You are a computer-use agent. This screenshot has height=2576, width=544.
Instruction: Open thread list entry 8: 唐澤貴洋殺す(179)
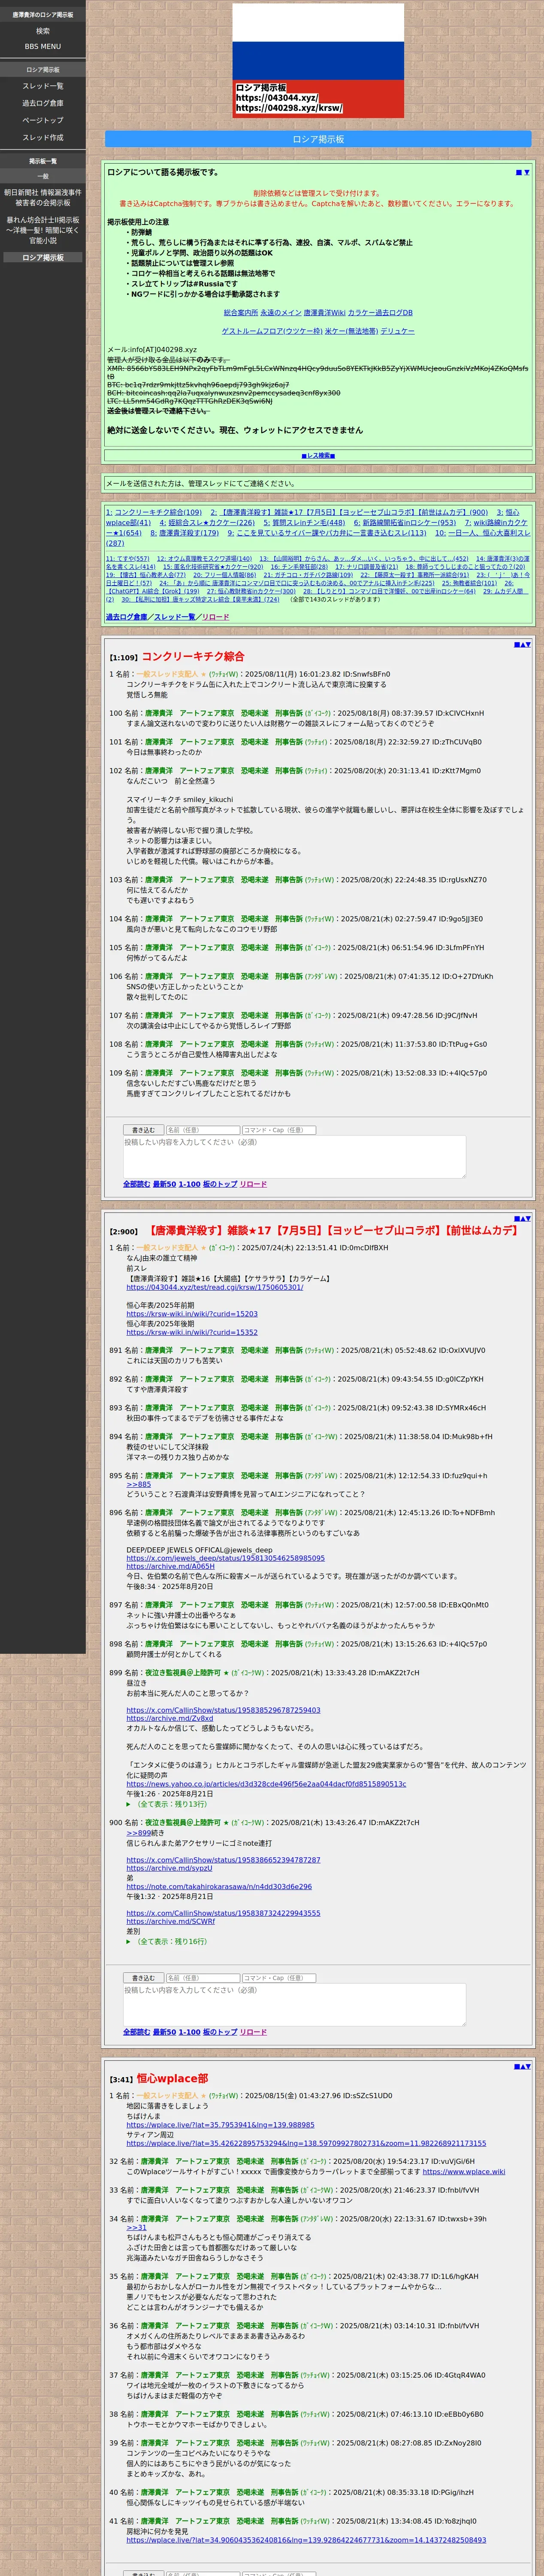pos(184,533)
